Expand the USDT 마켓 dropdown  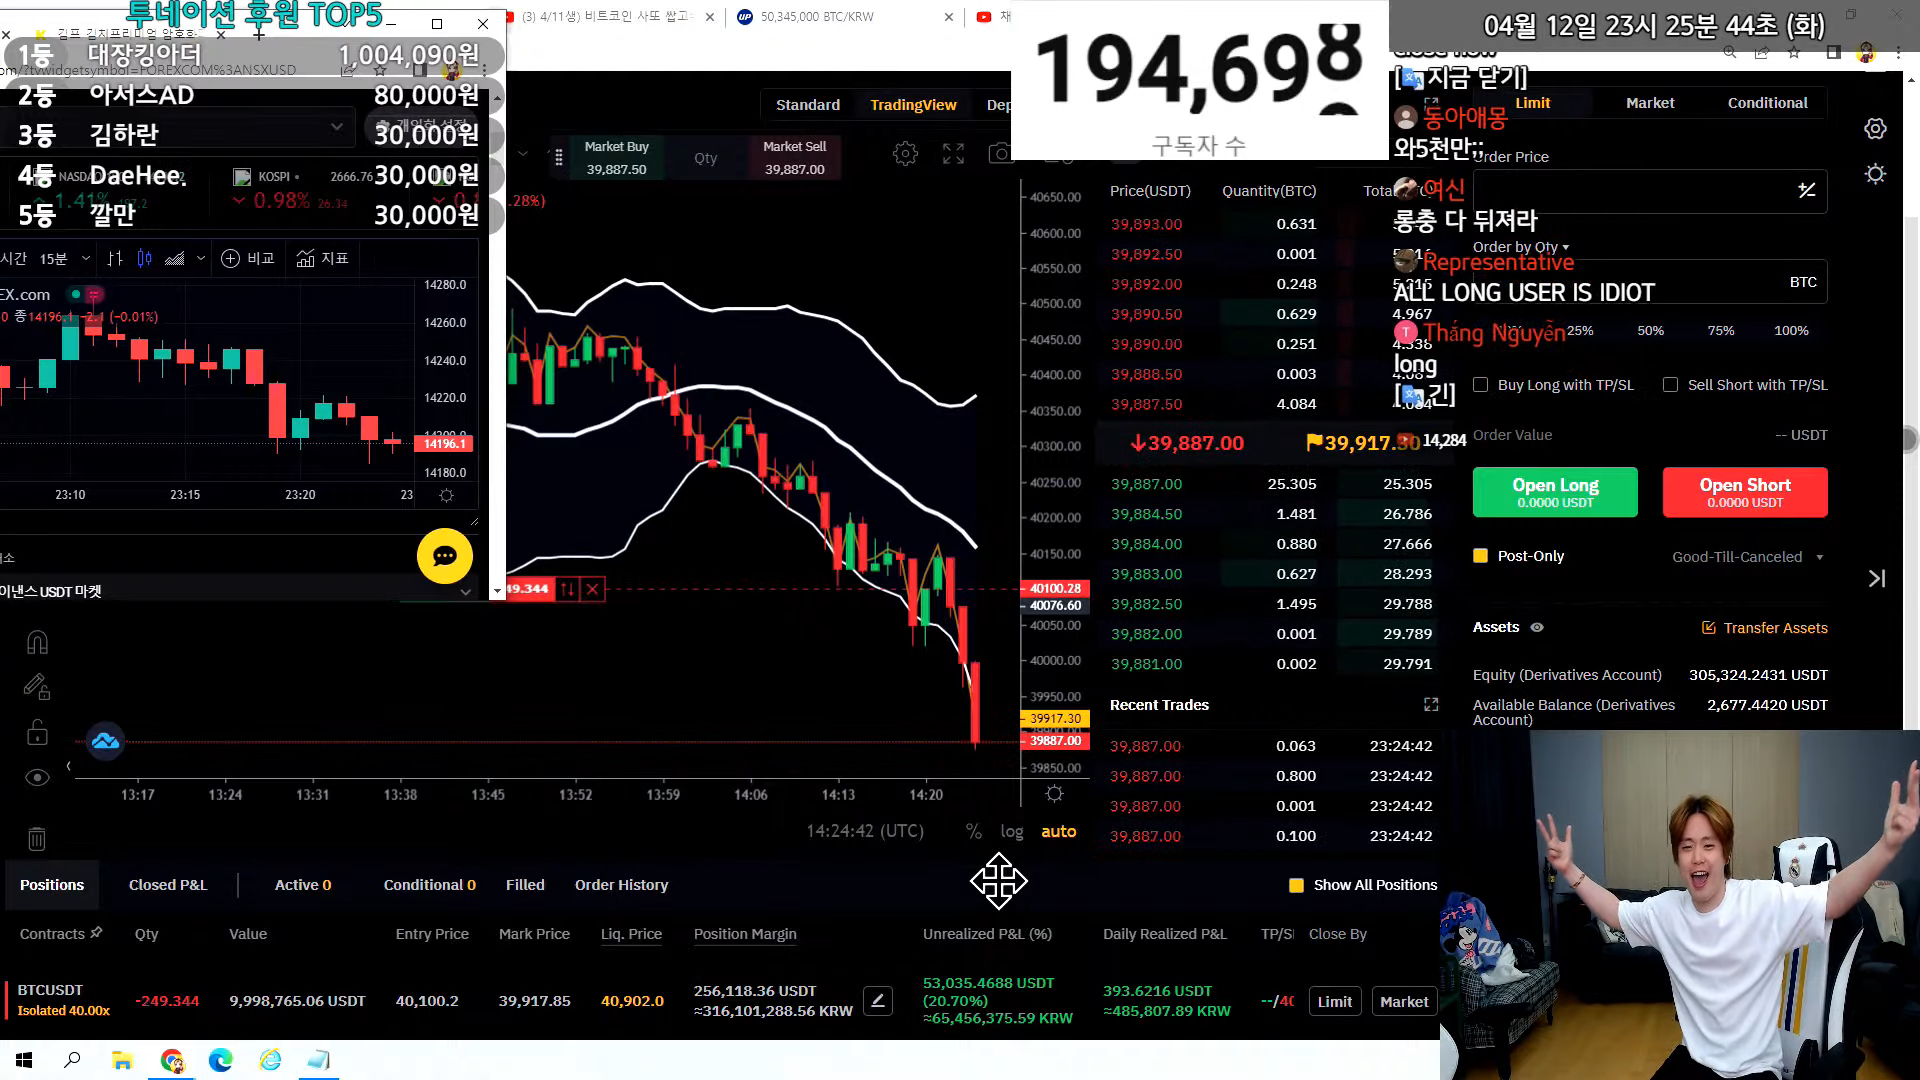(x=465, y=592)
